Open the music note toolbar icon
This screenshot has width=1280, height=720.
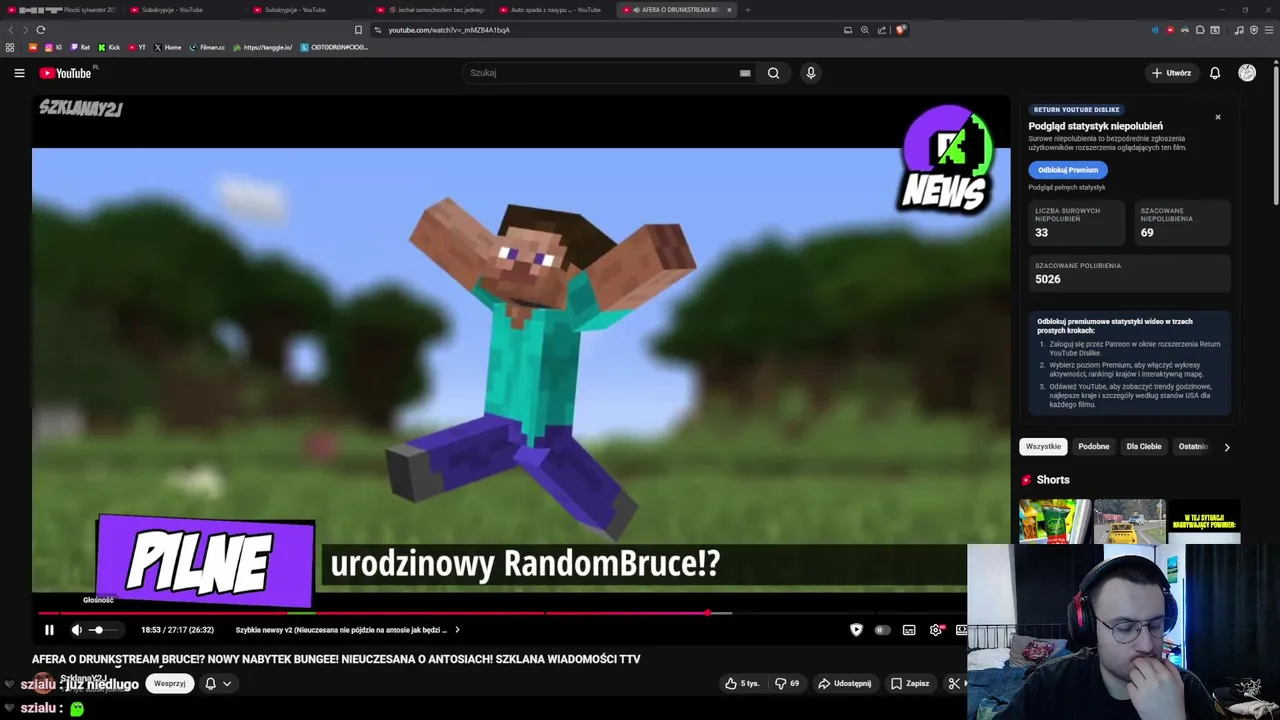coord(1239,30)
